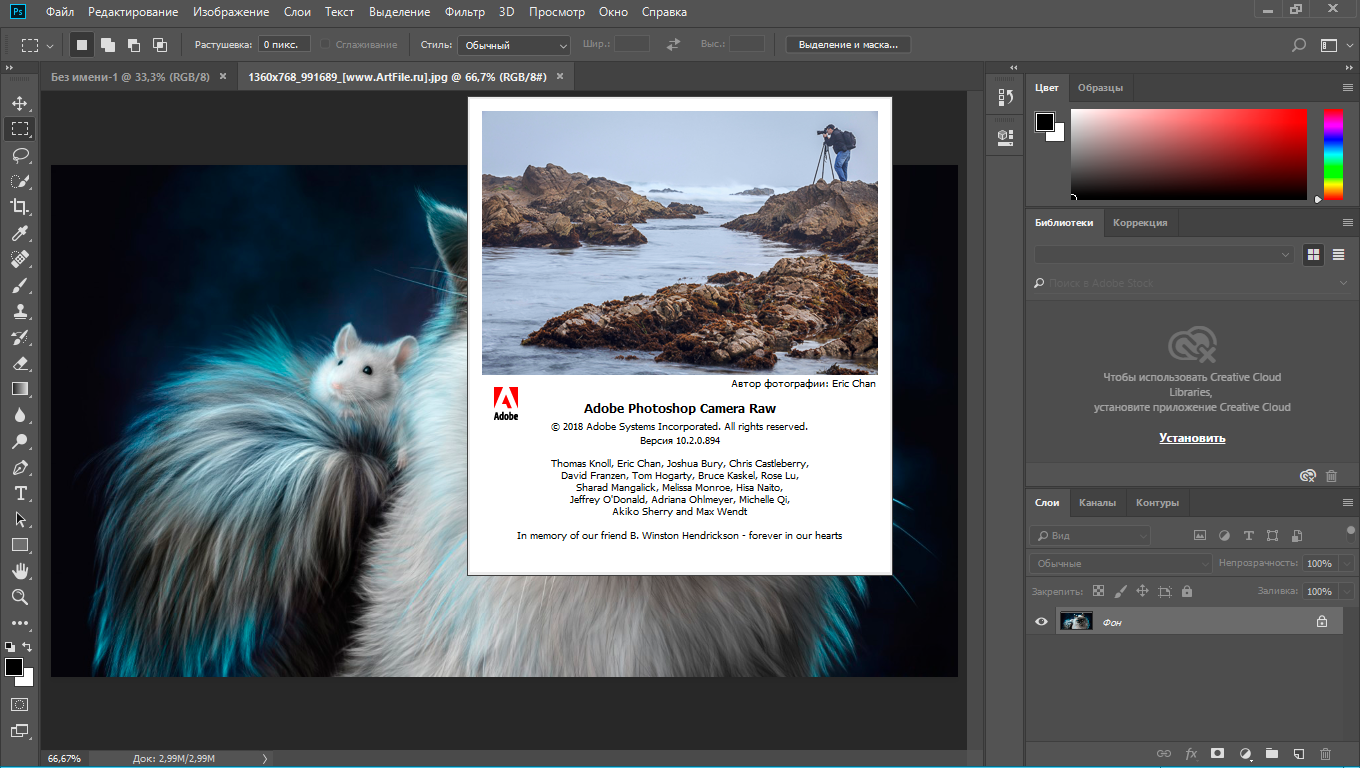This screenshot has width=1360, height=768.
Task: Open the Обычные blend mode dropdown
Action: click(x=1120, y=564)
